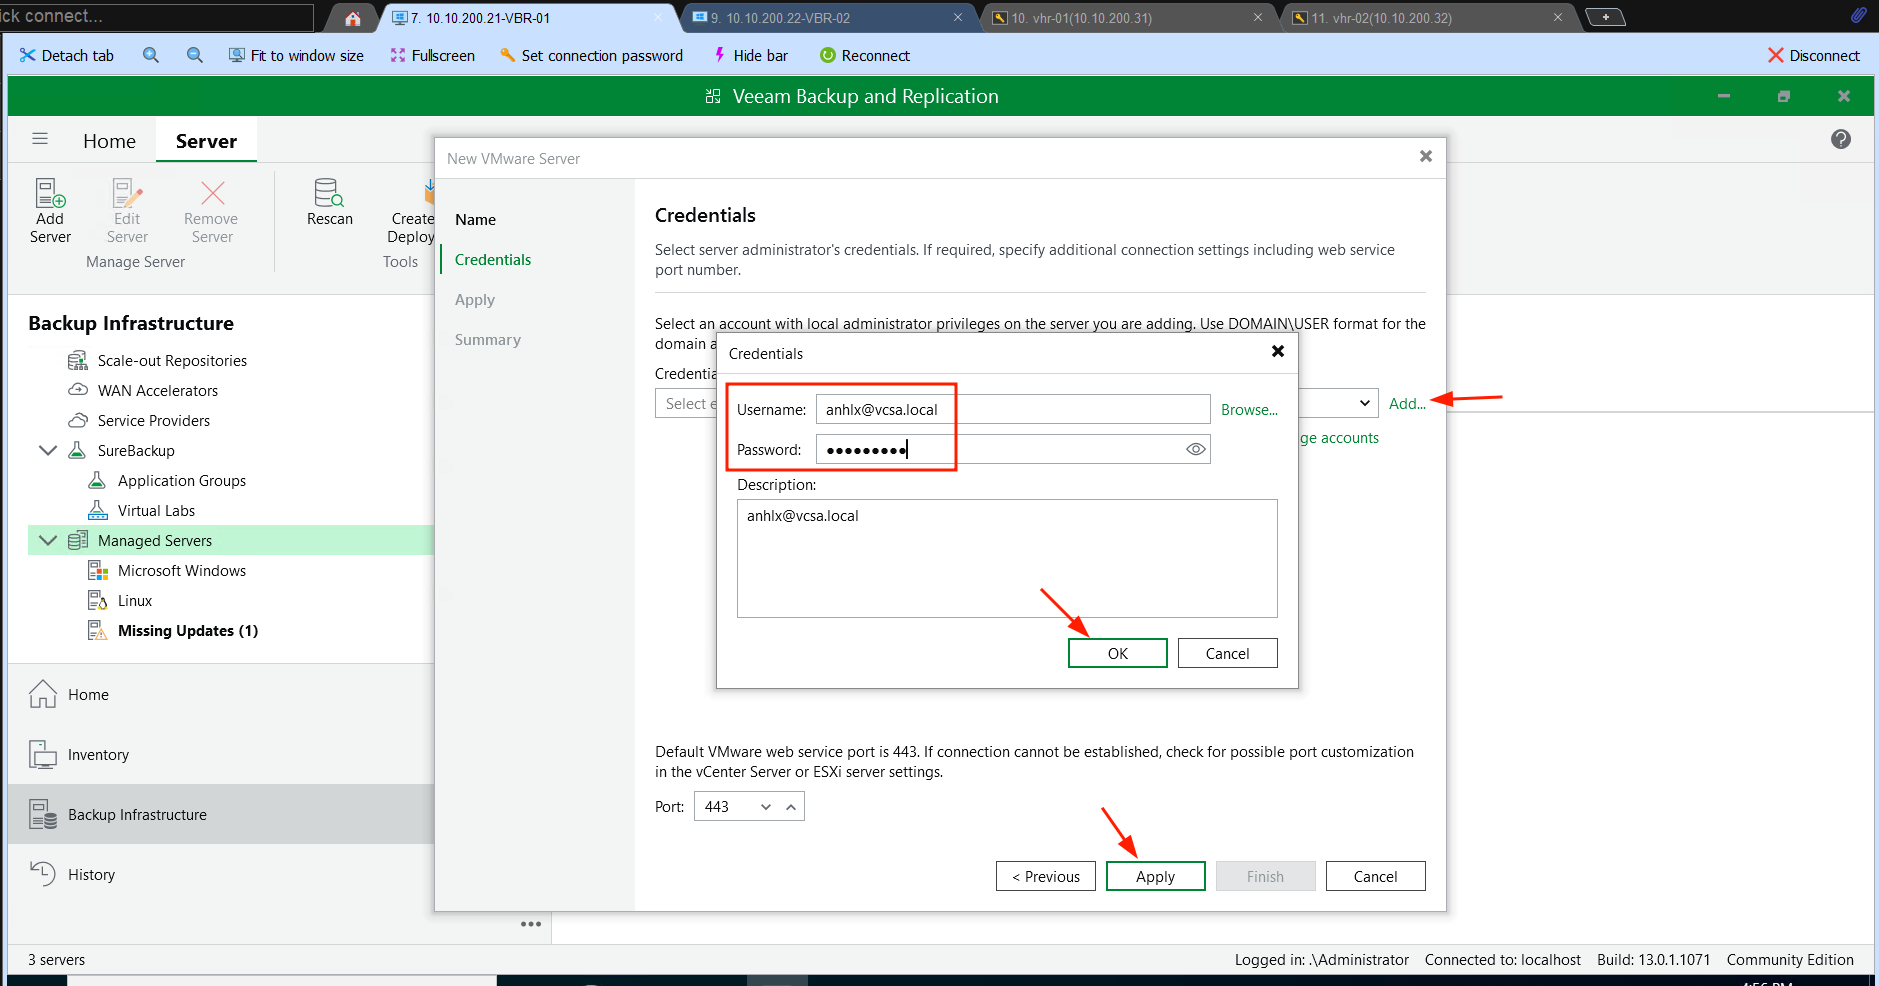Click the Missing Updates warning icon

(97, 630)
